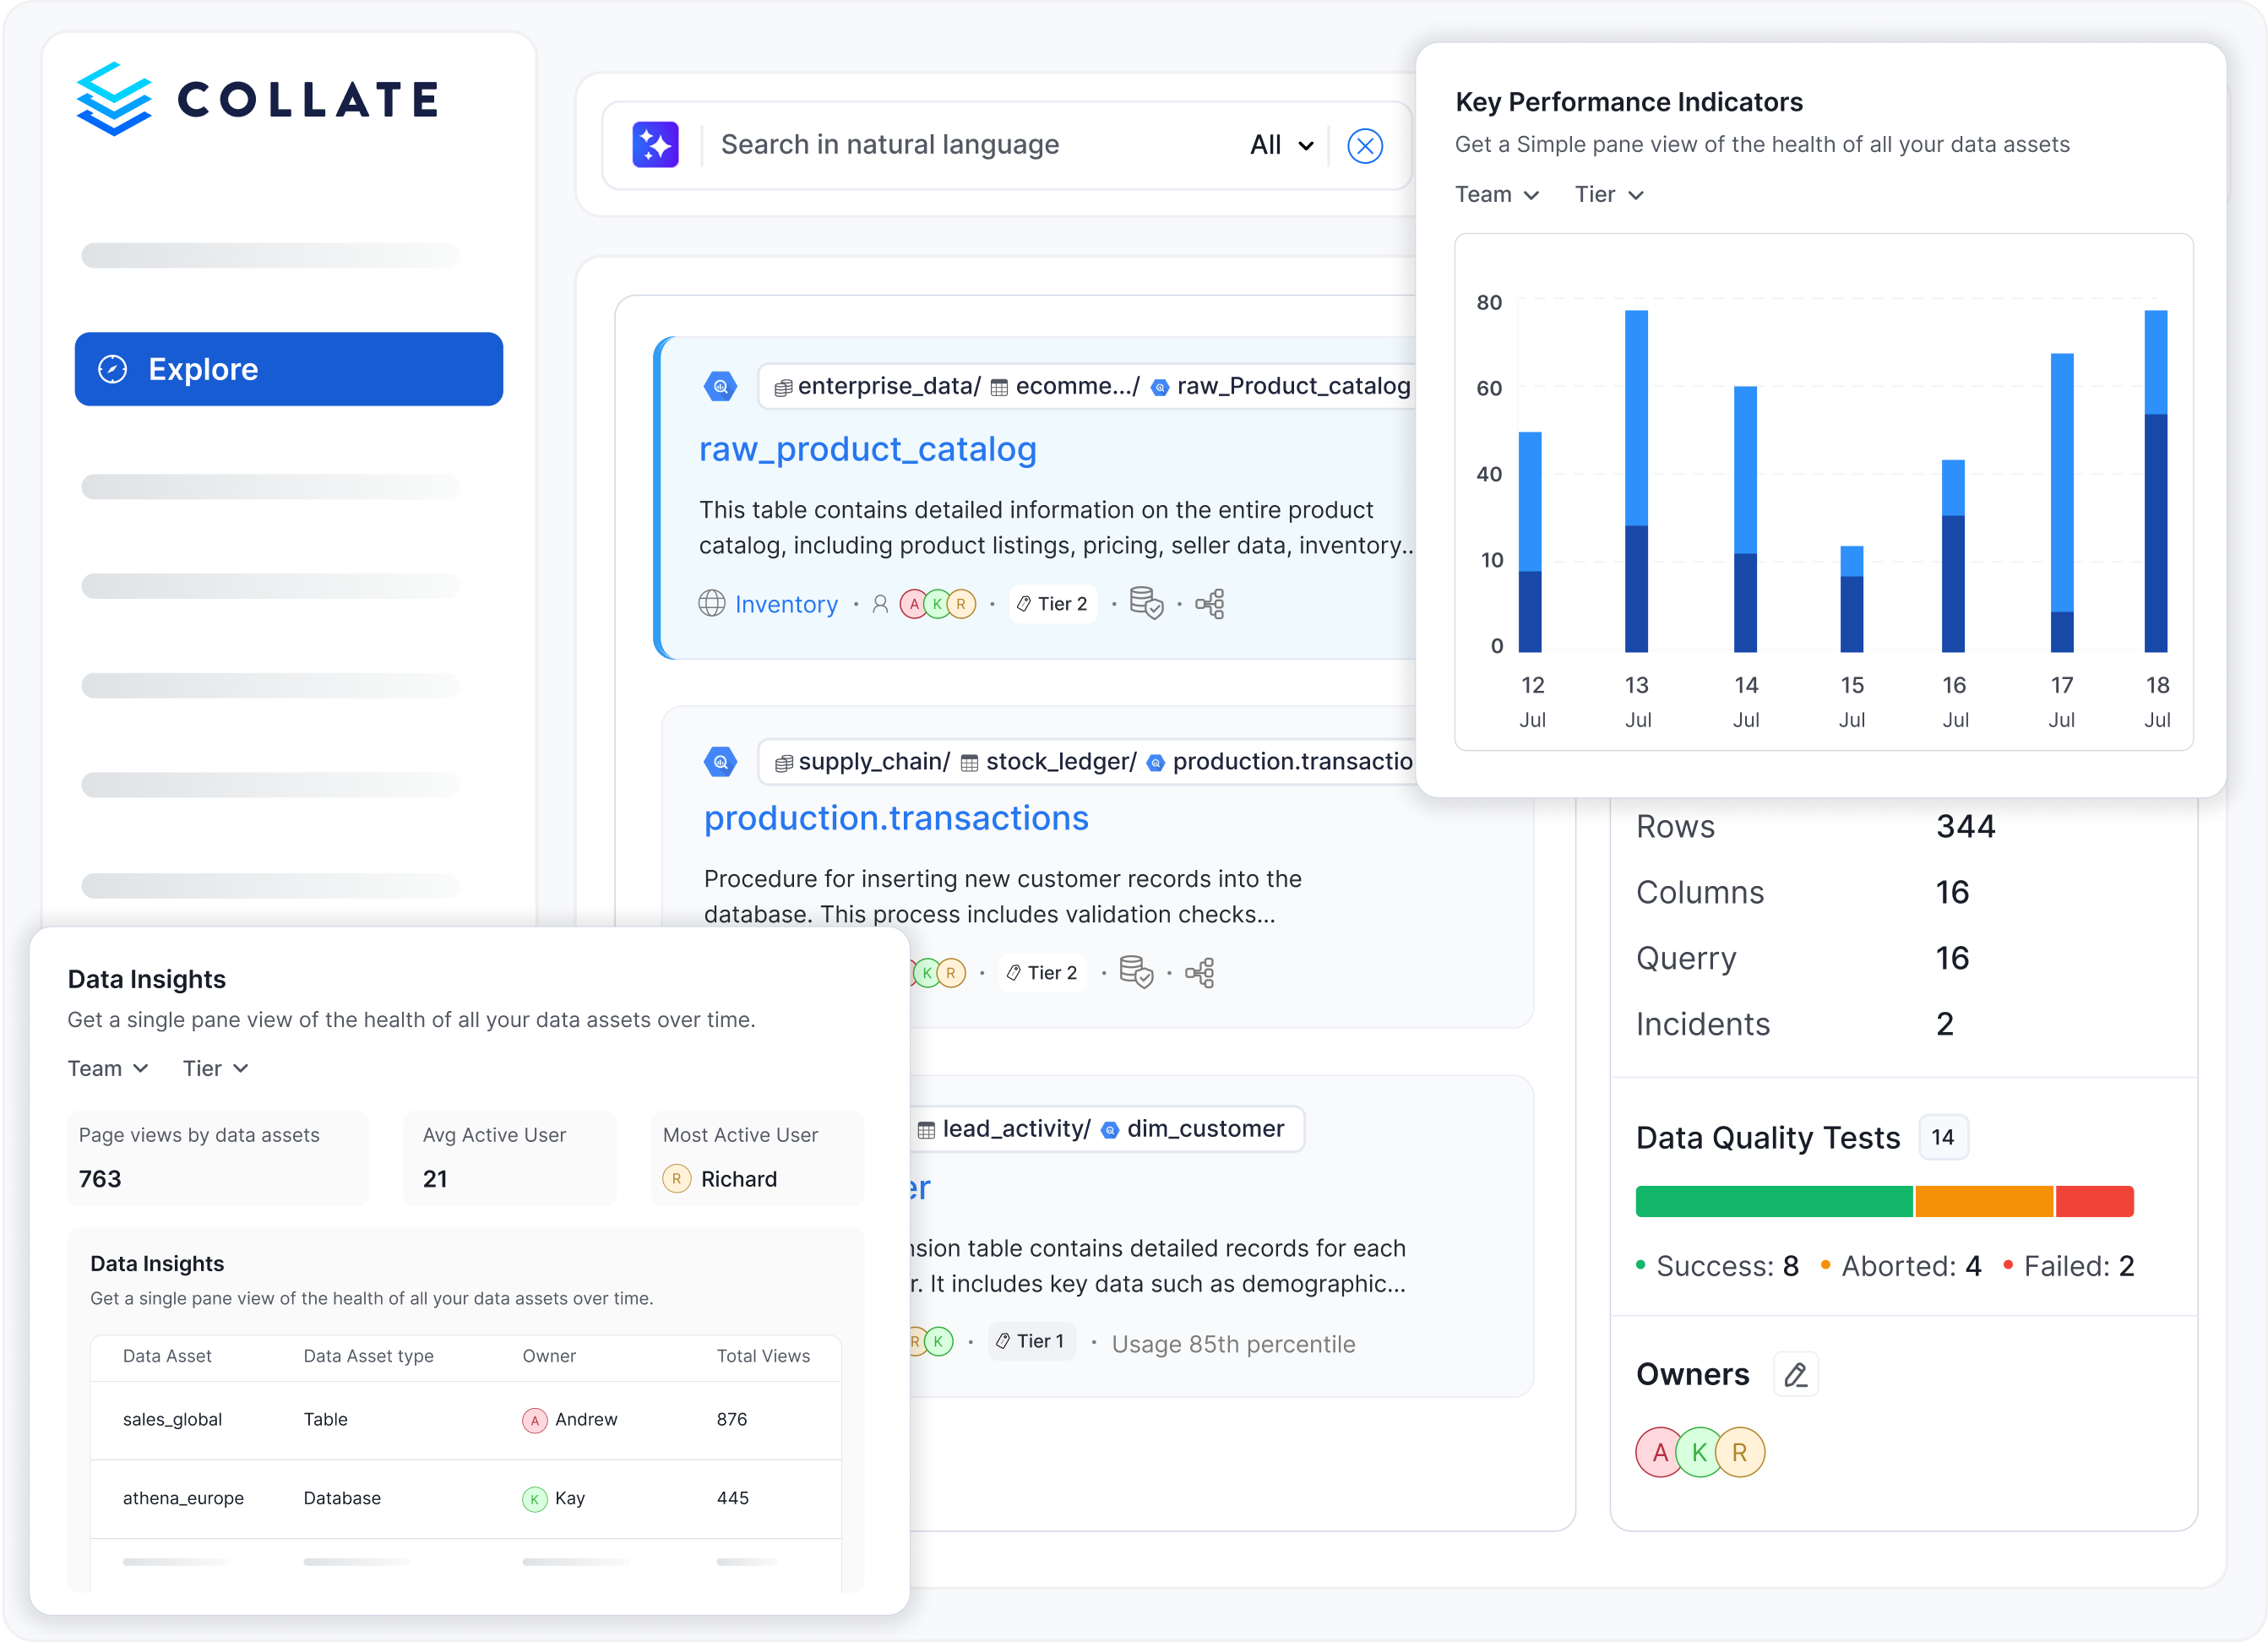2268x1647 pixels.
Task: Expand Tier dropdown in Key Performance Indicators
Action: point(1608,195)
